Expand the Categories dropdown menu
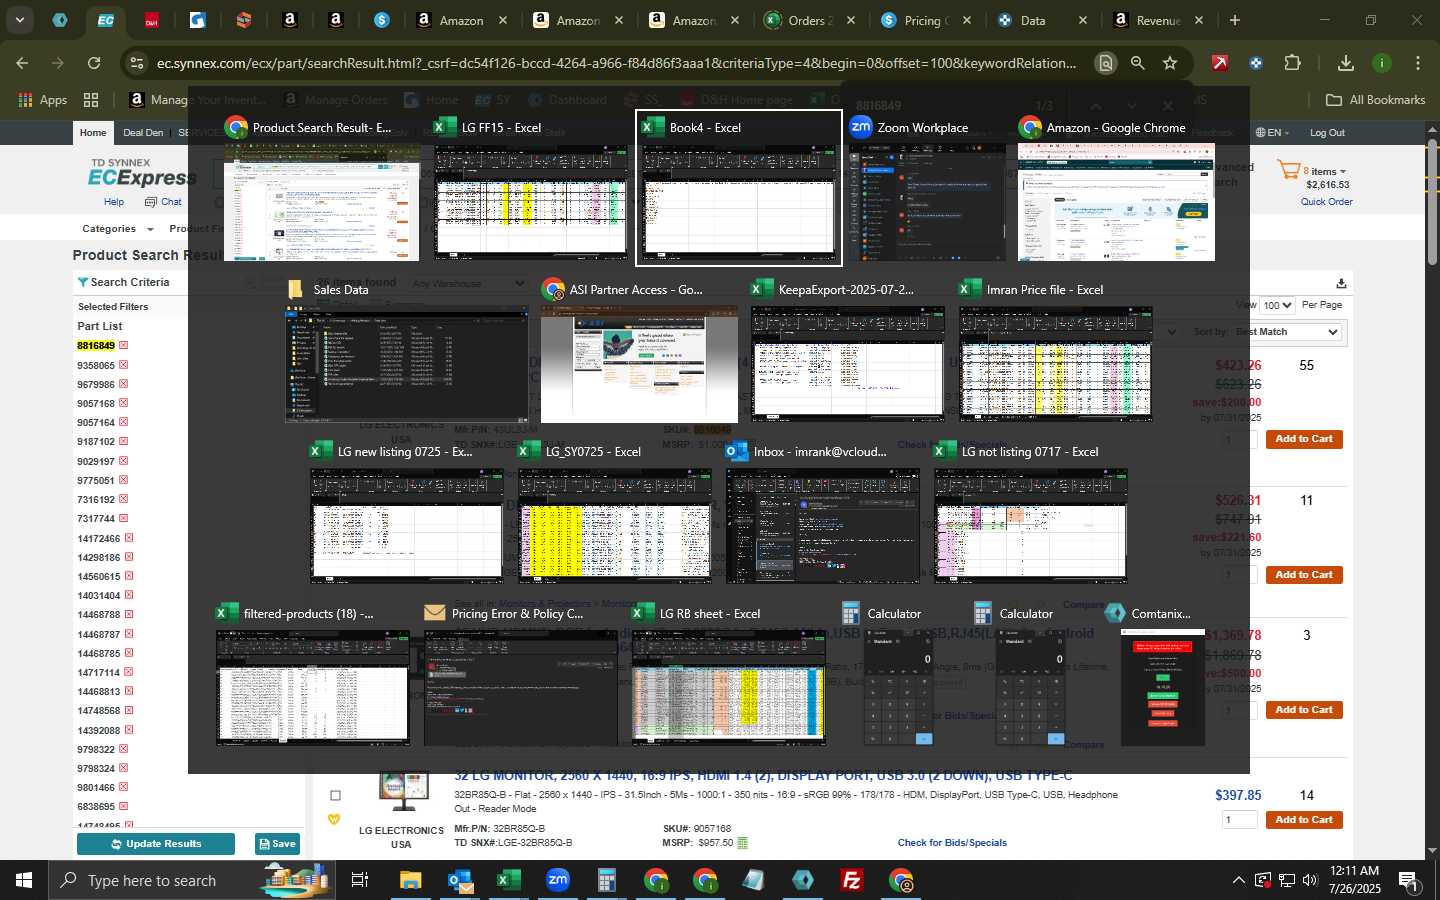Viewport: 1440px width, 900px height. point(118,229)
